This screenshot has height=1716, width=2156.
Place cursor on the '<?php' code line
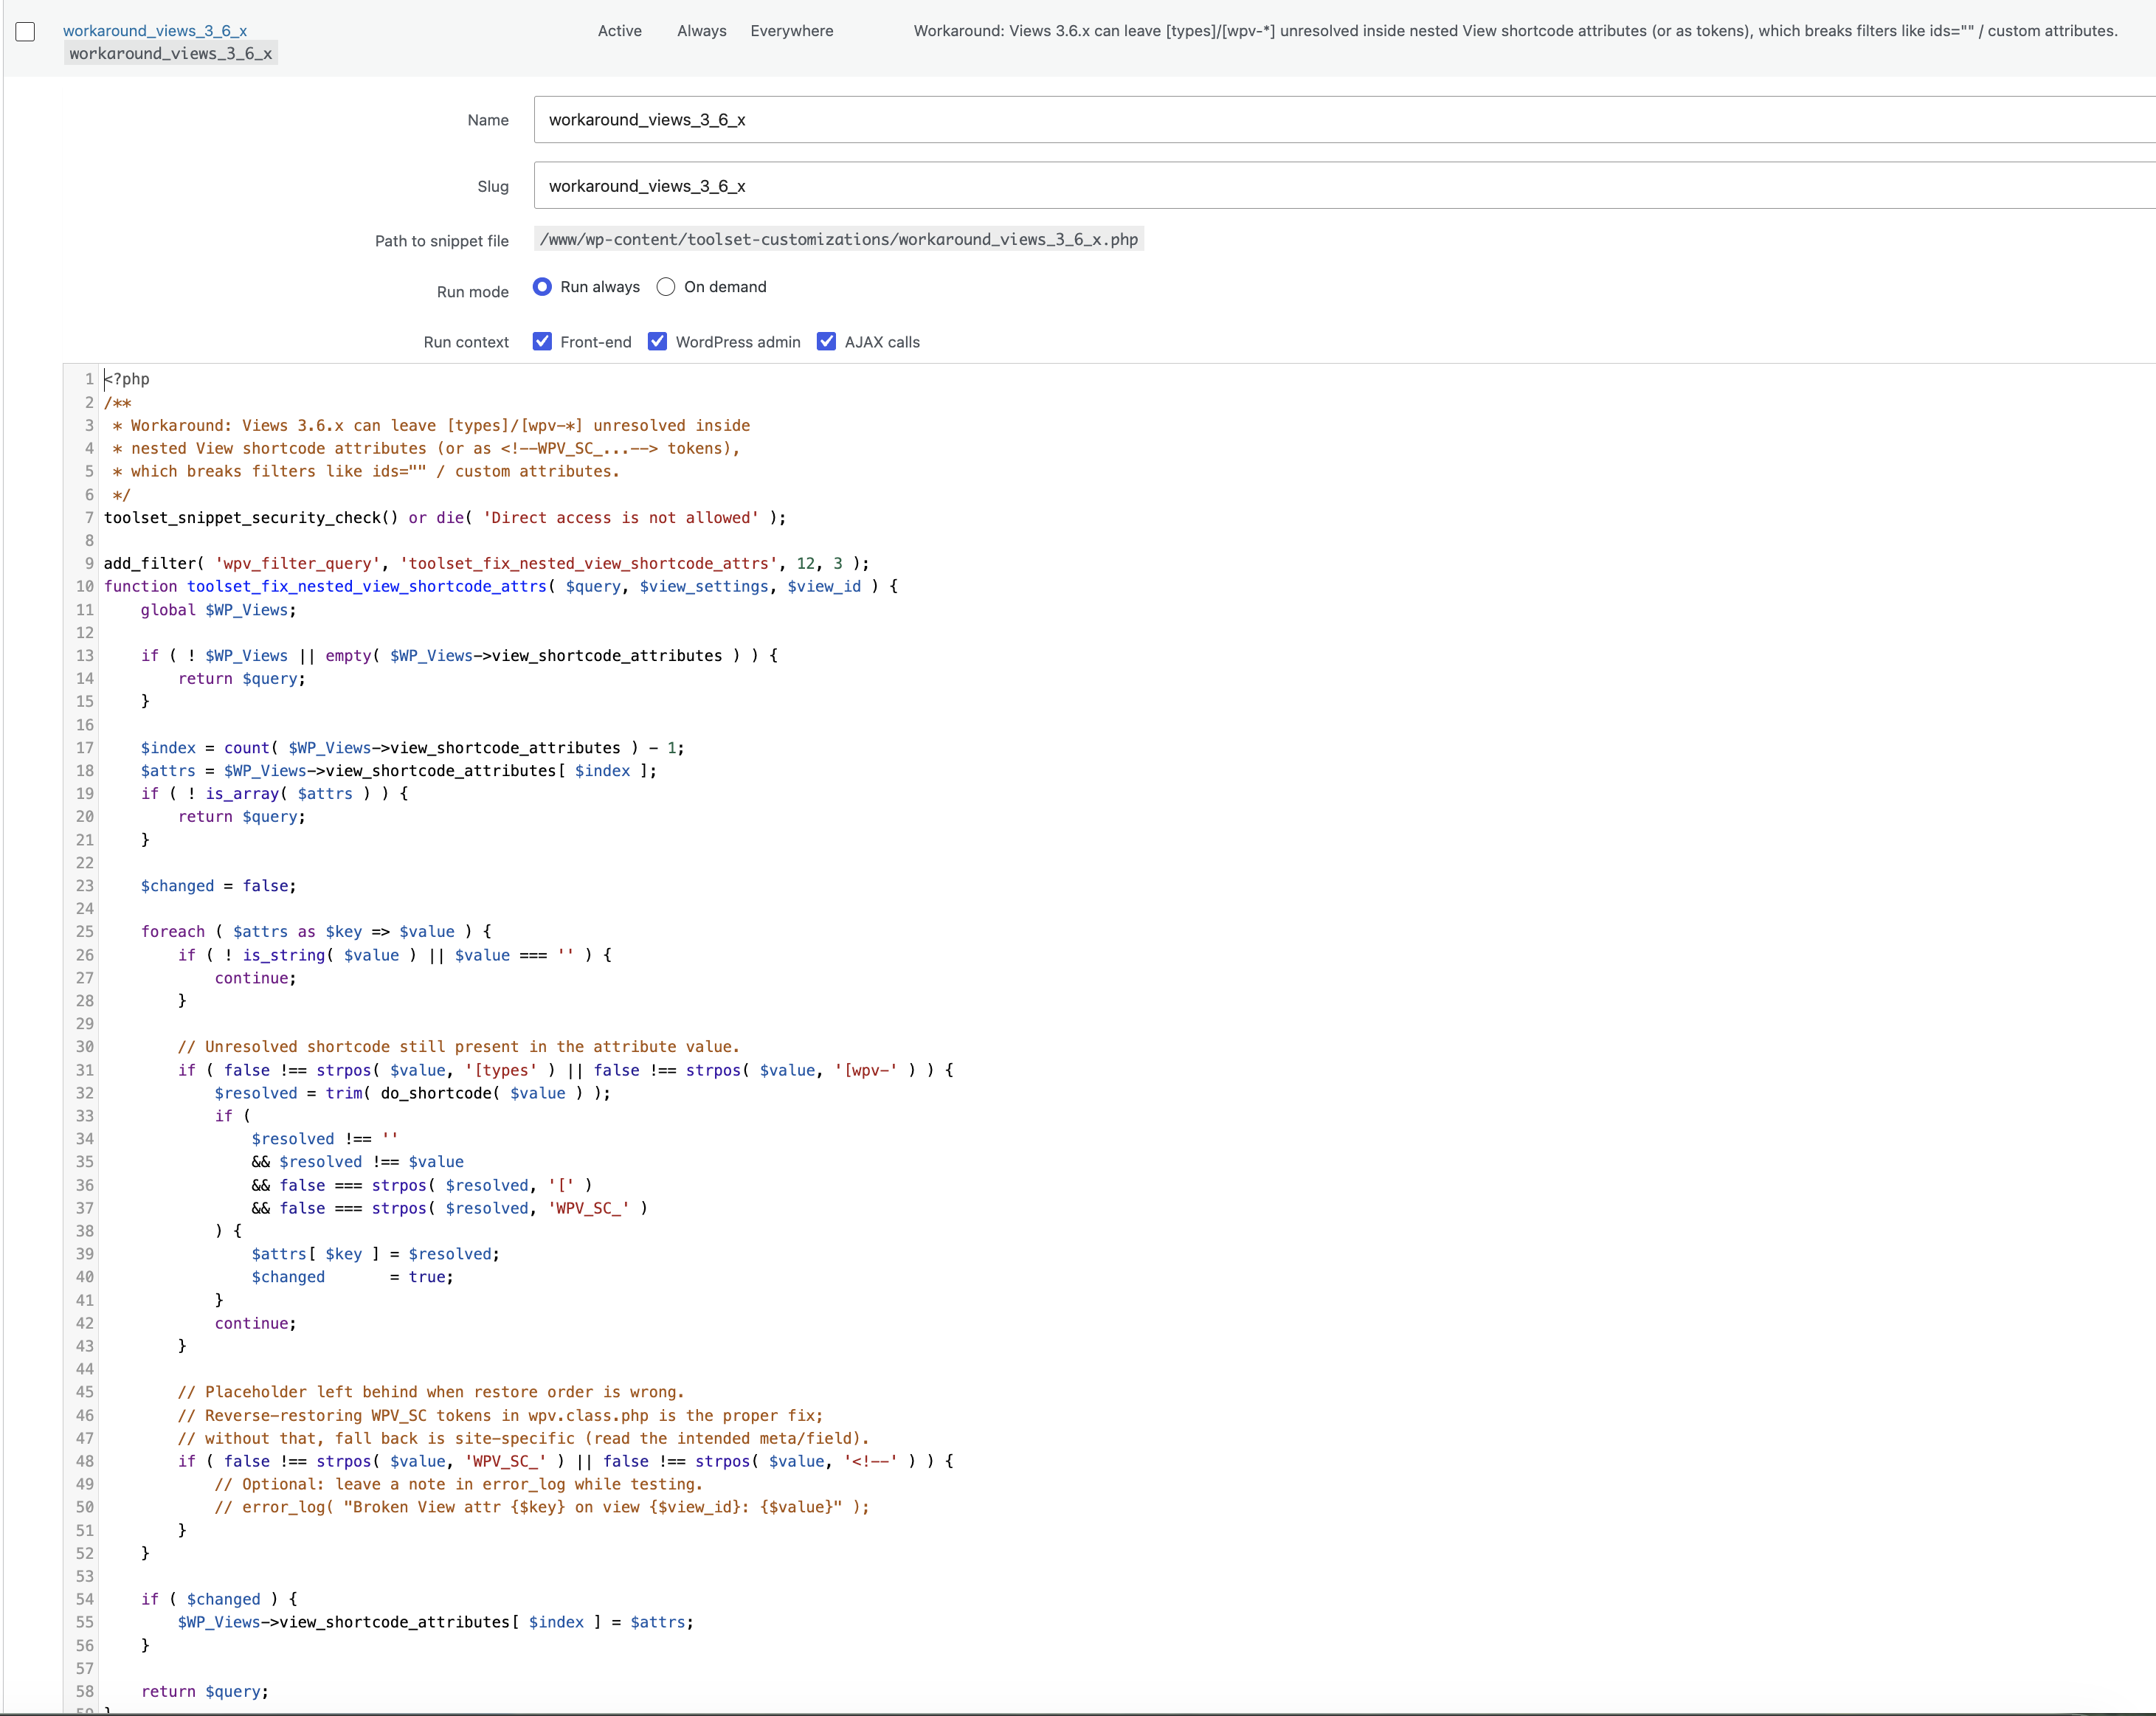[127, 380]
